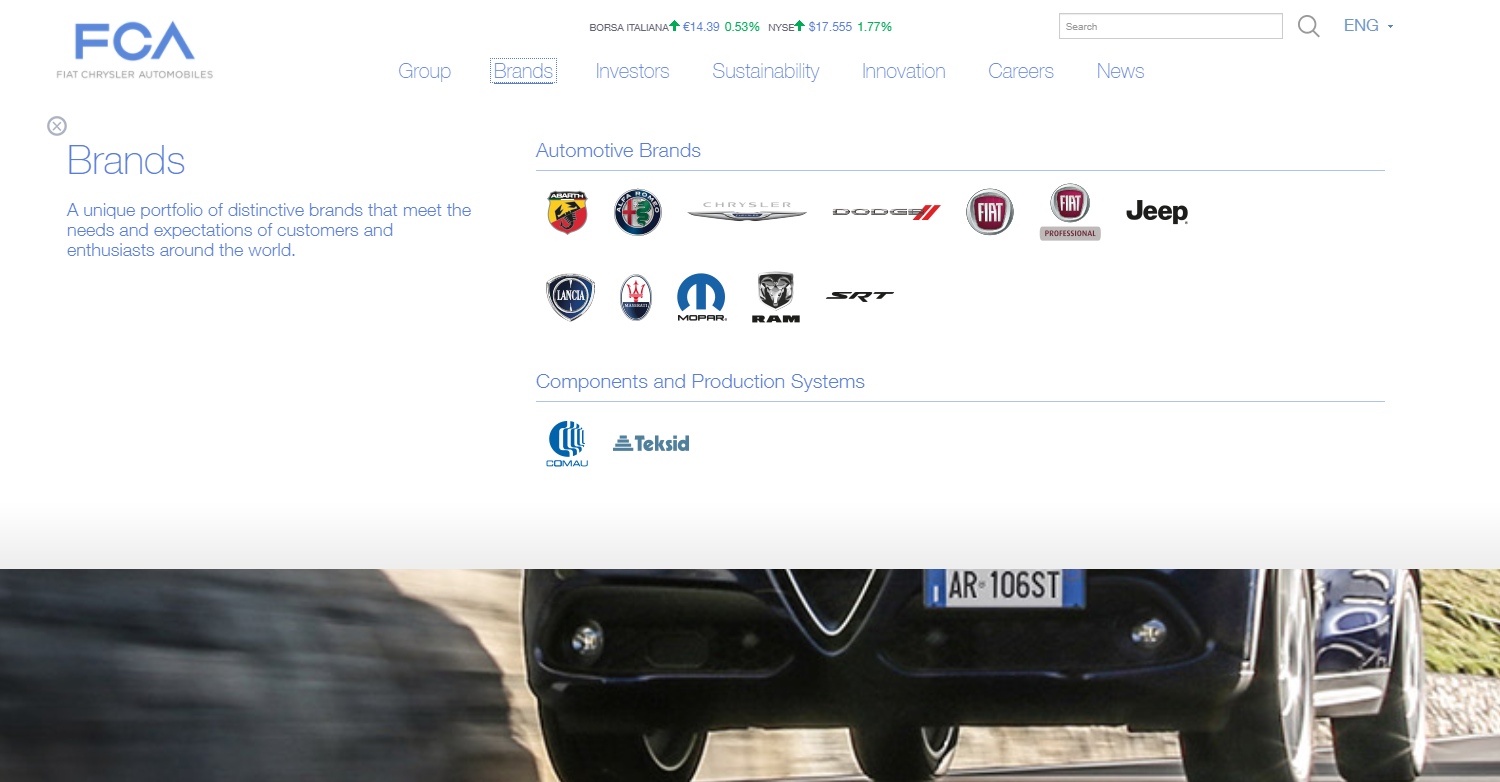The width and height of the screenshot is (1500, 782).
Task: Select the RAM brand logo
Action: [x=776, y=297]
